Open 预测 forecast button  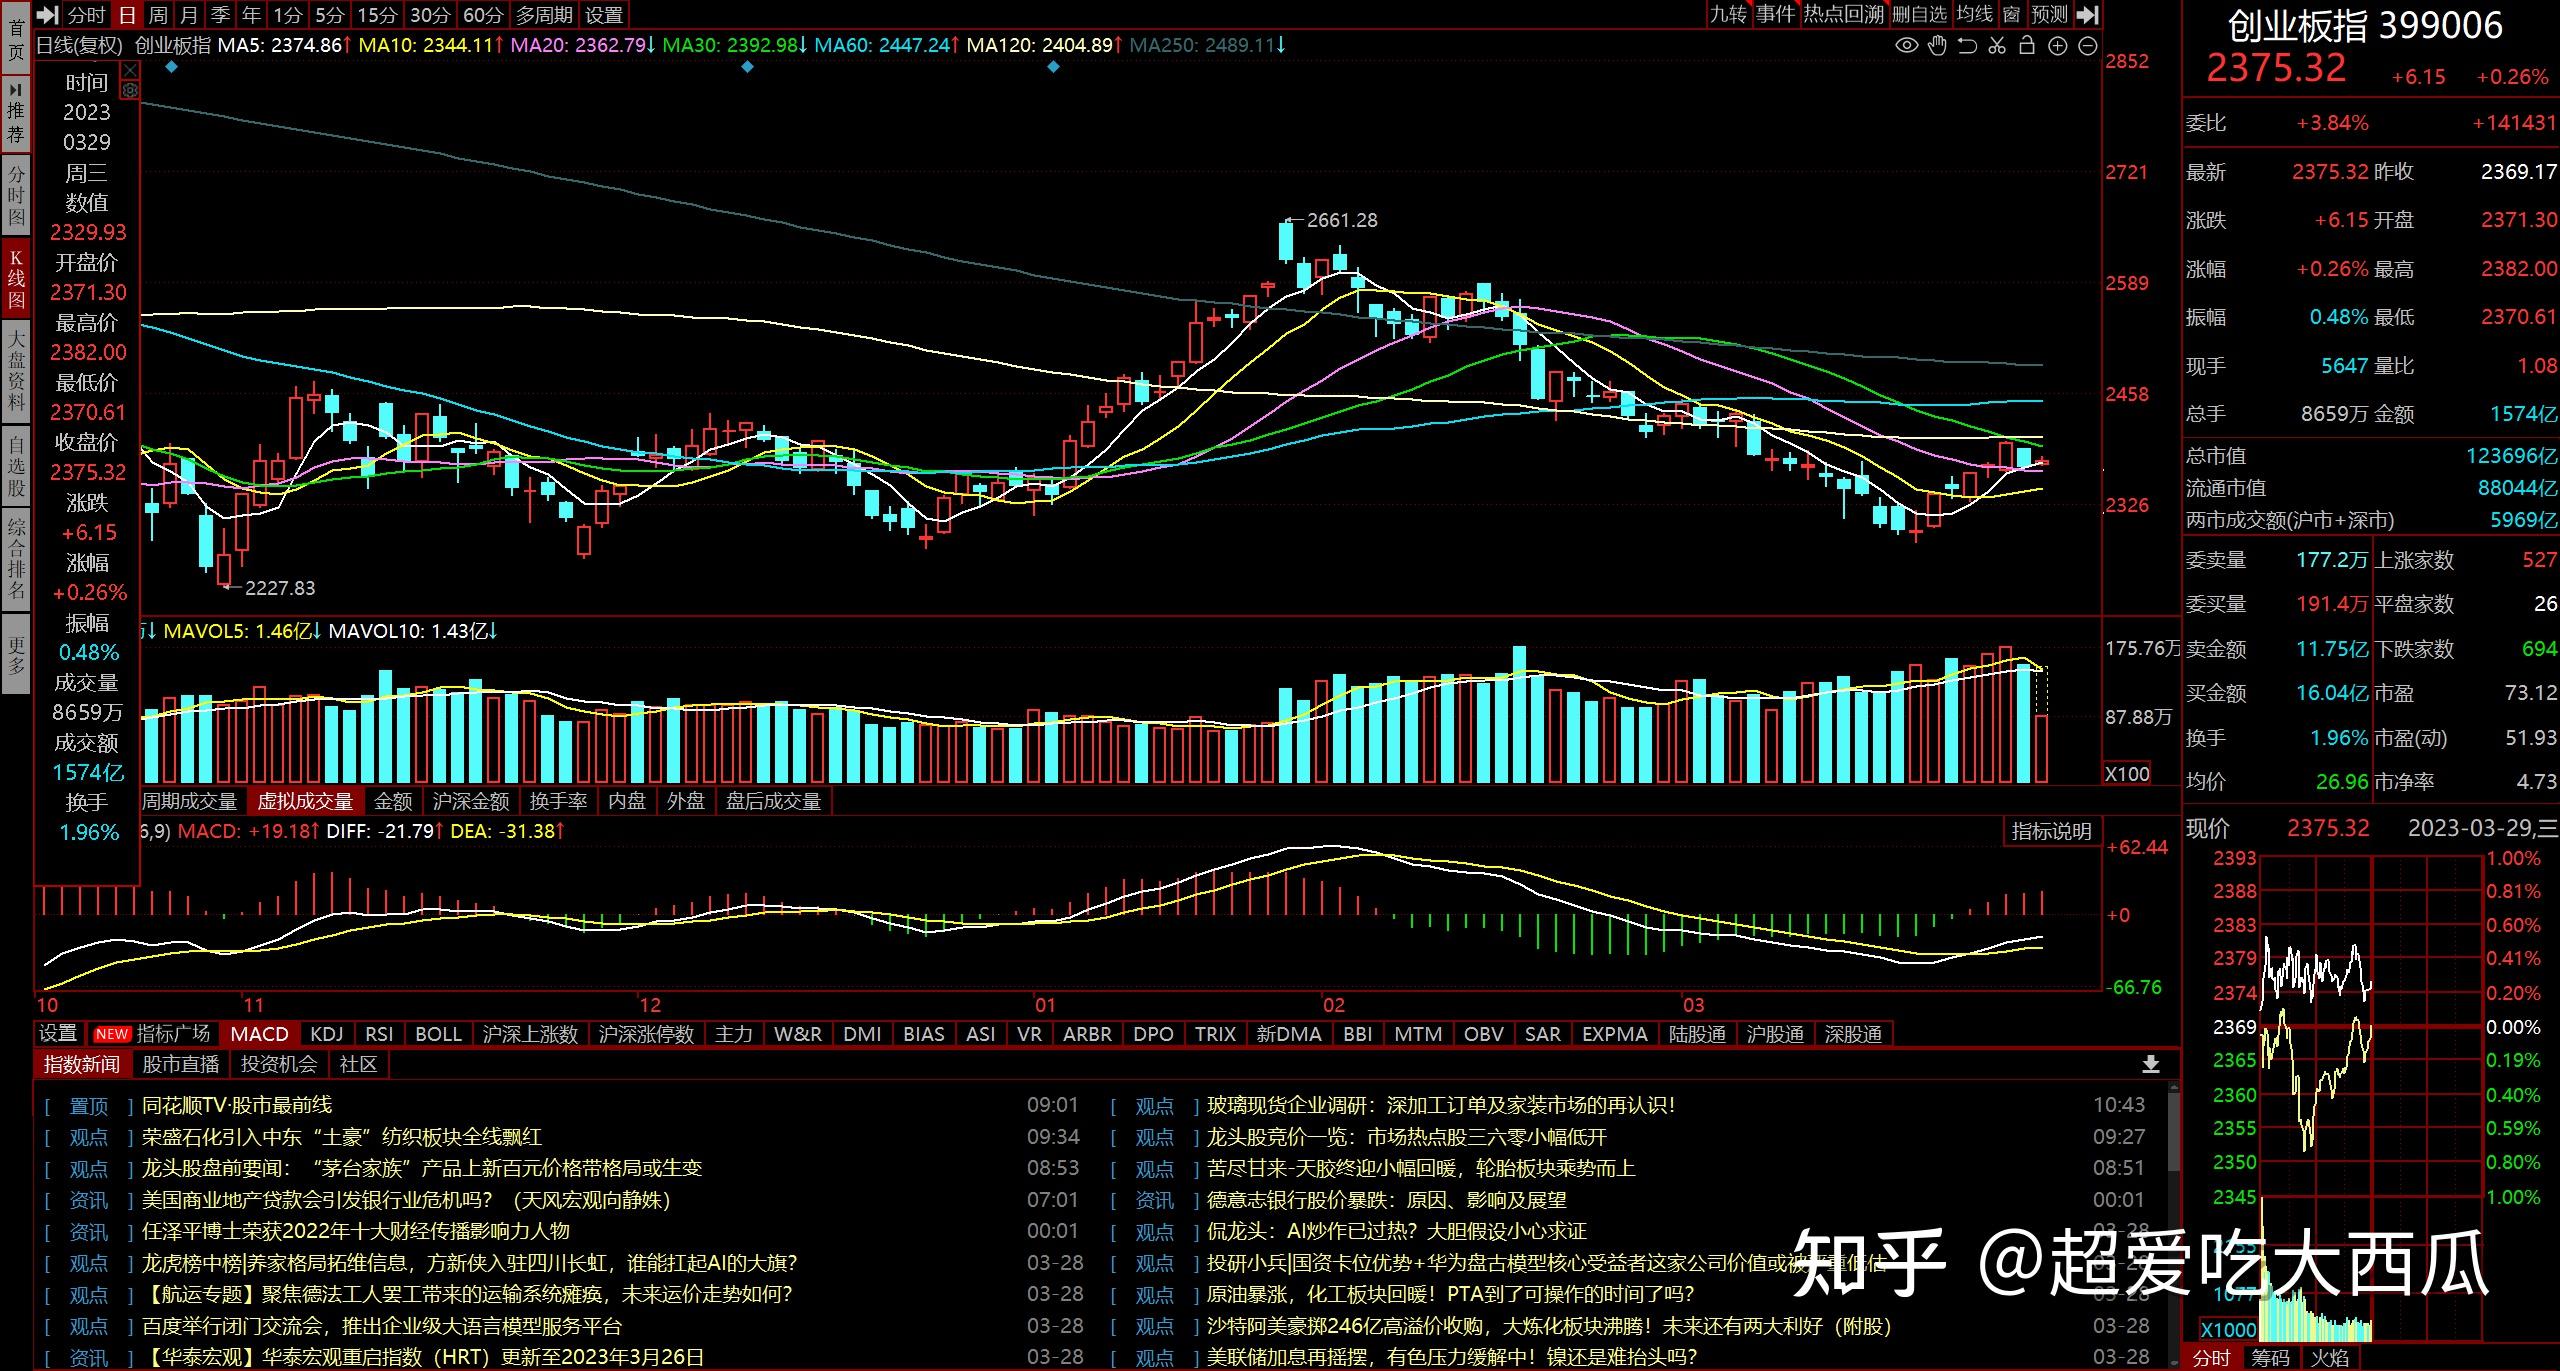tap(2049, 14)
